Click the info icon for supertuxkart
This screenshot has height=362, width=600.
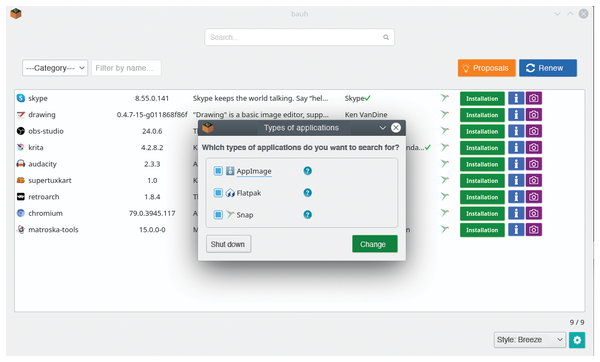[516, 181]
